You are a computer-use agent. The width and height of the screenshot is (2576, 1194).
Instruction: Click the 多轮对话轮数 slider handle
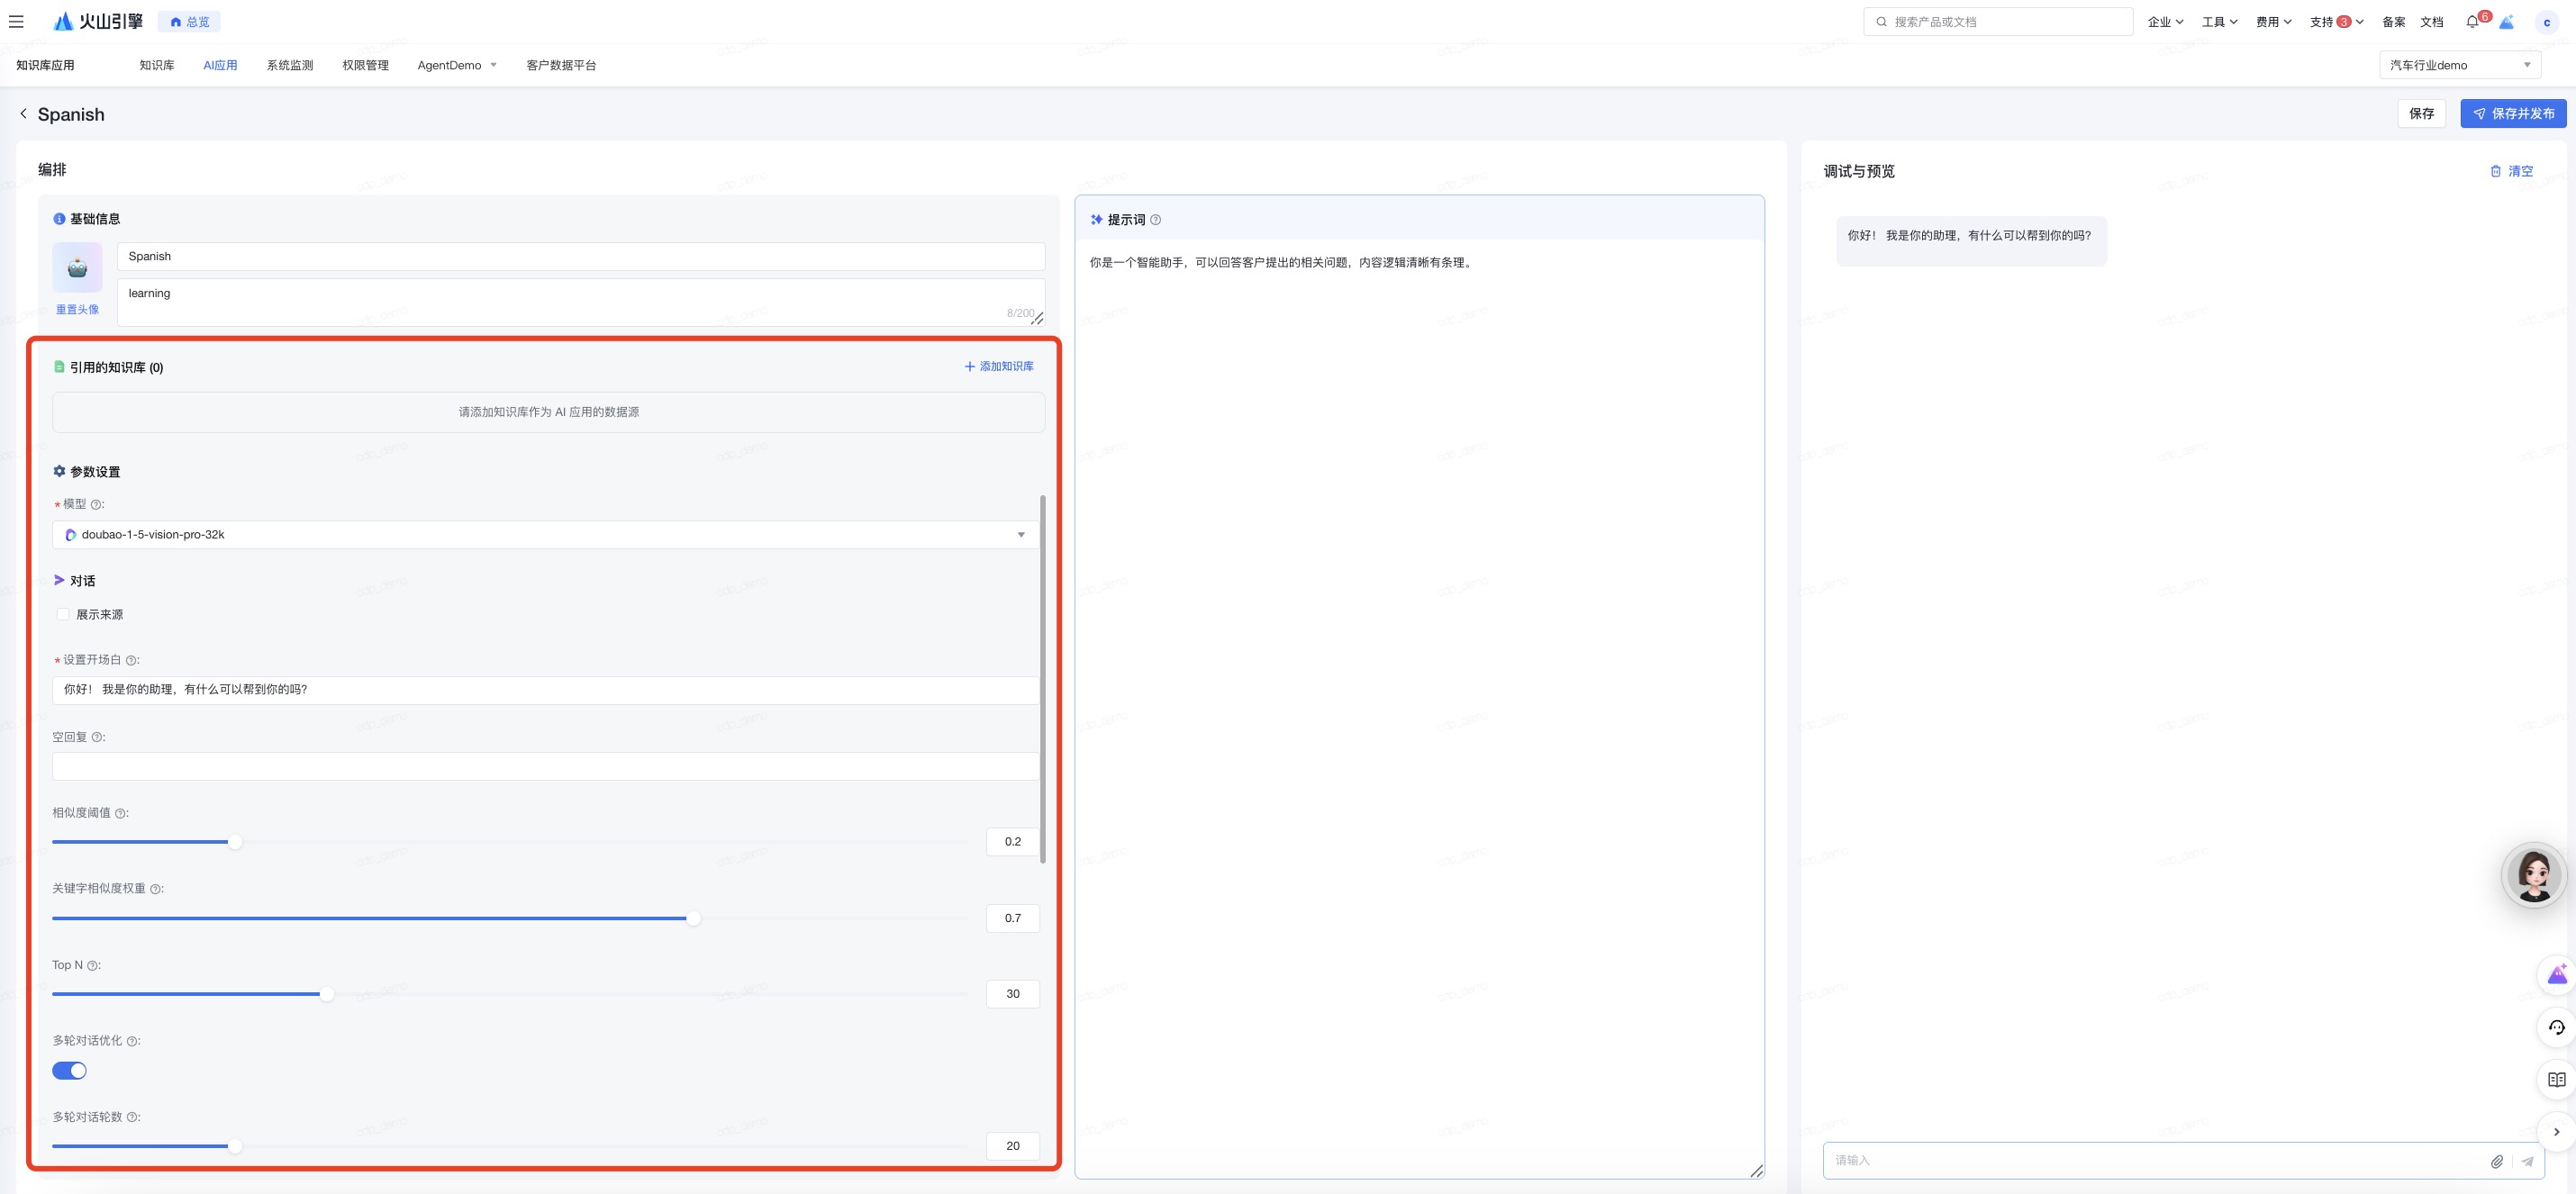click(235, 1146)
